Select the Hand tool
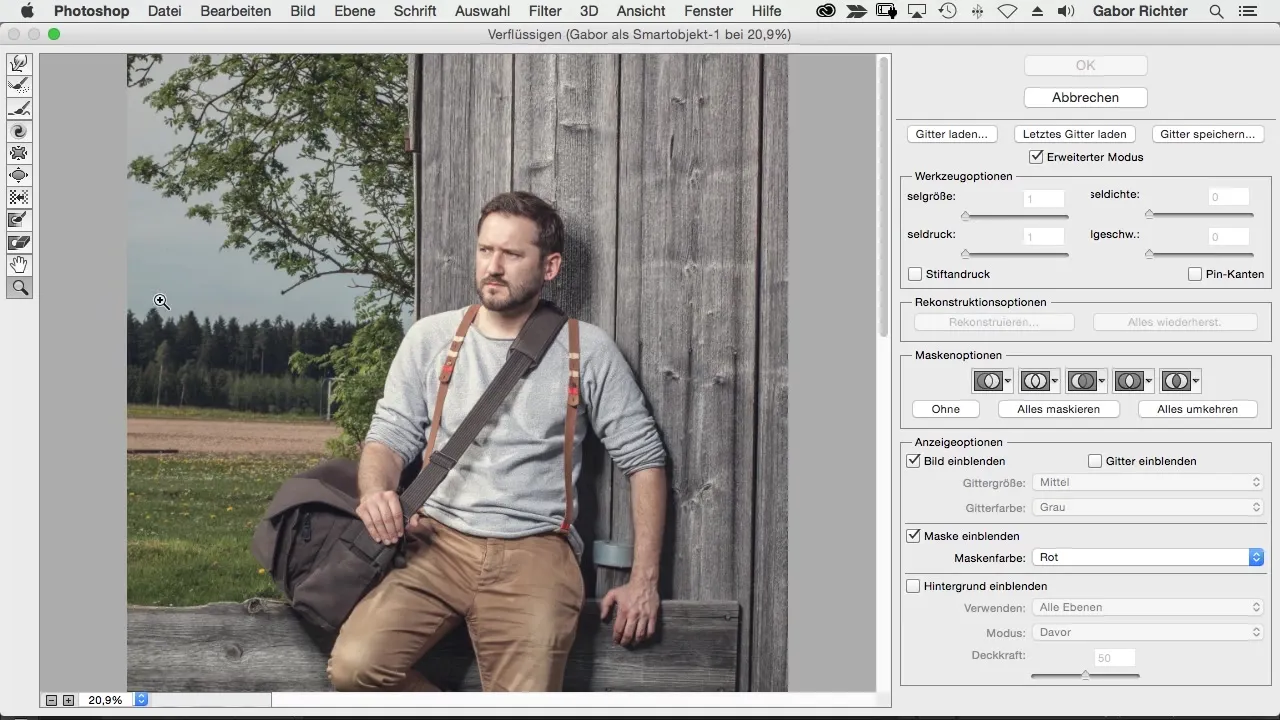1280x720 pixels. tap(19, 265)
